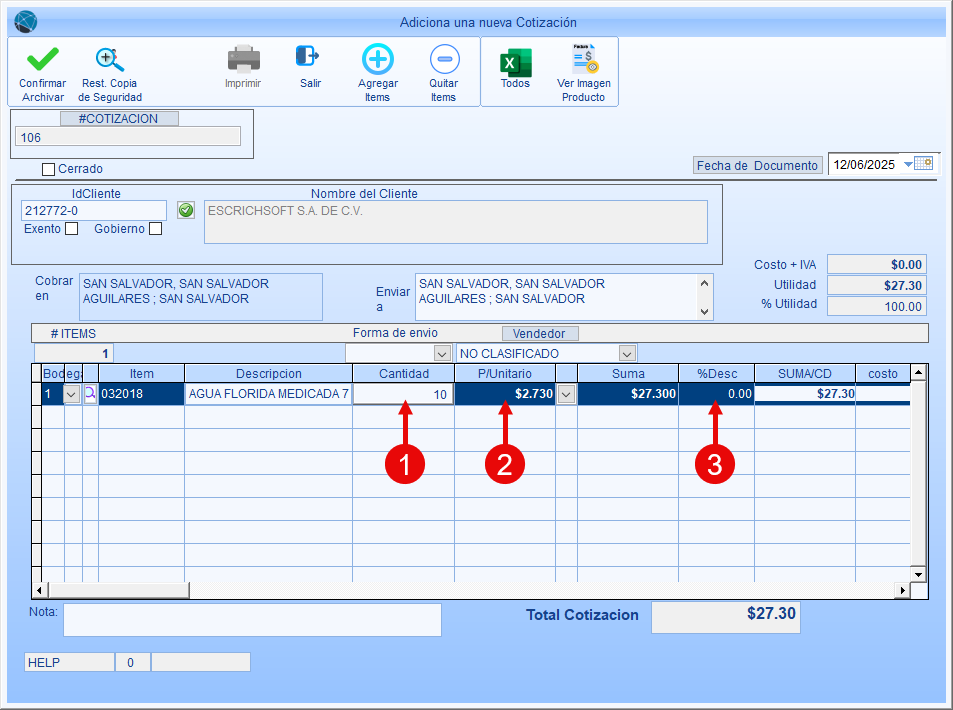Viewport: 953px width, 710px height.
Task: Click the Quitar Items minus icon
Action: tap(444, 59)
